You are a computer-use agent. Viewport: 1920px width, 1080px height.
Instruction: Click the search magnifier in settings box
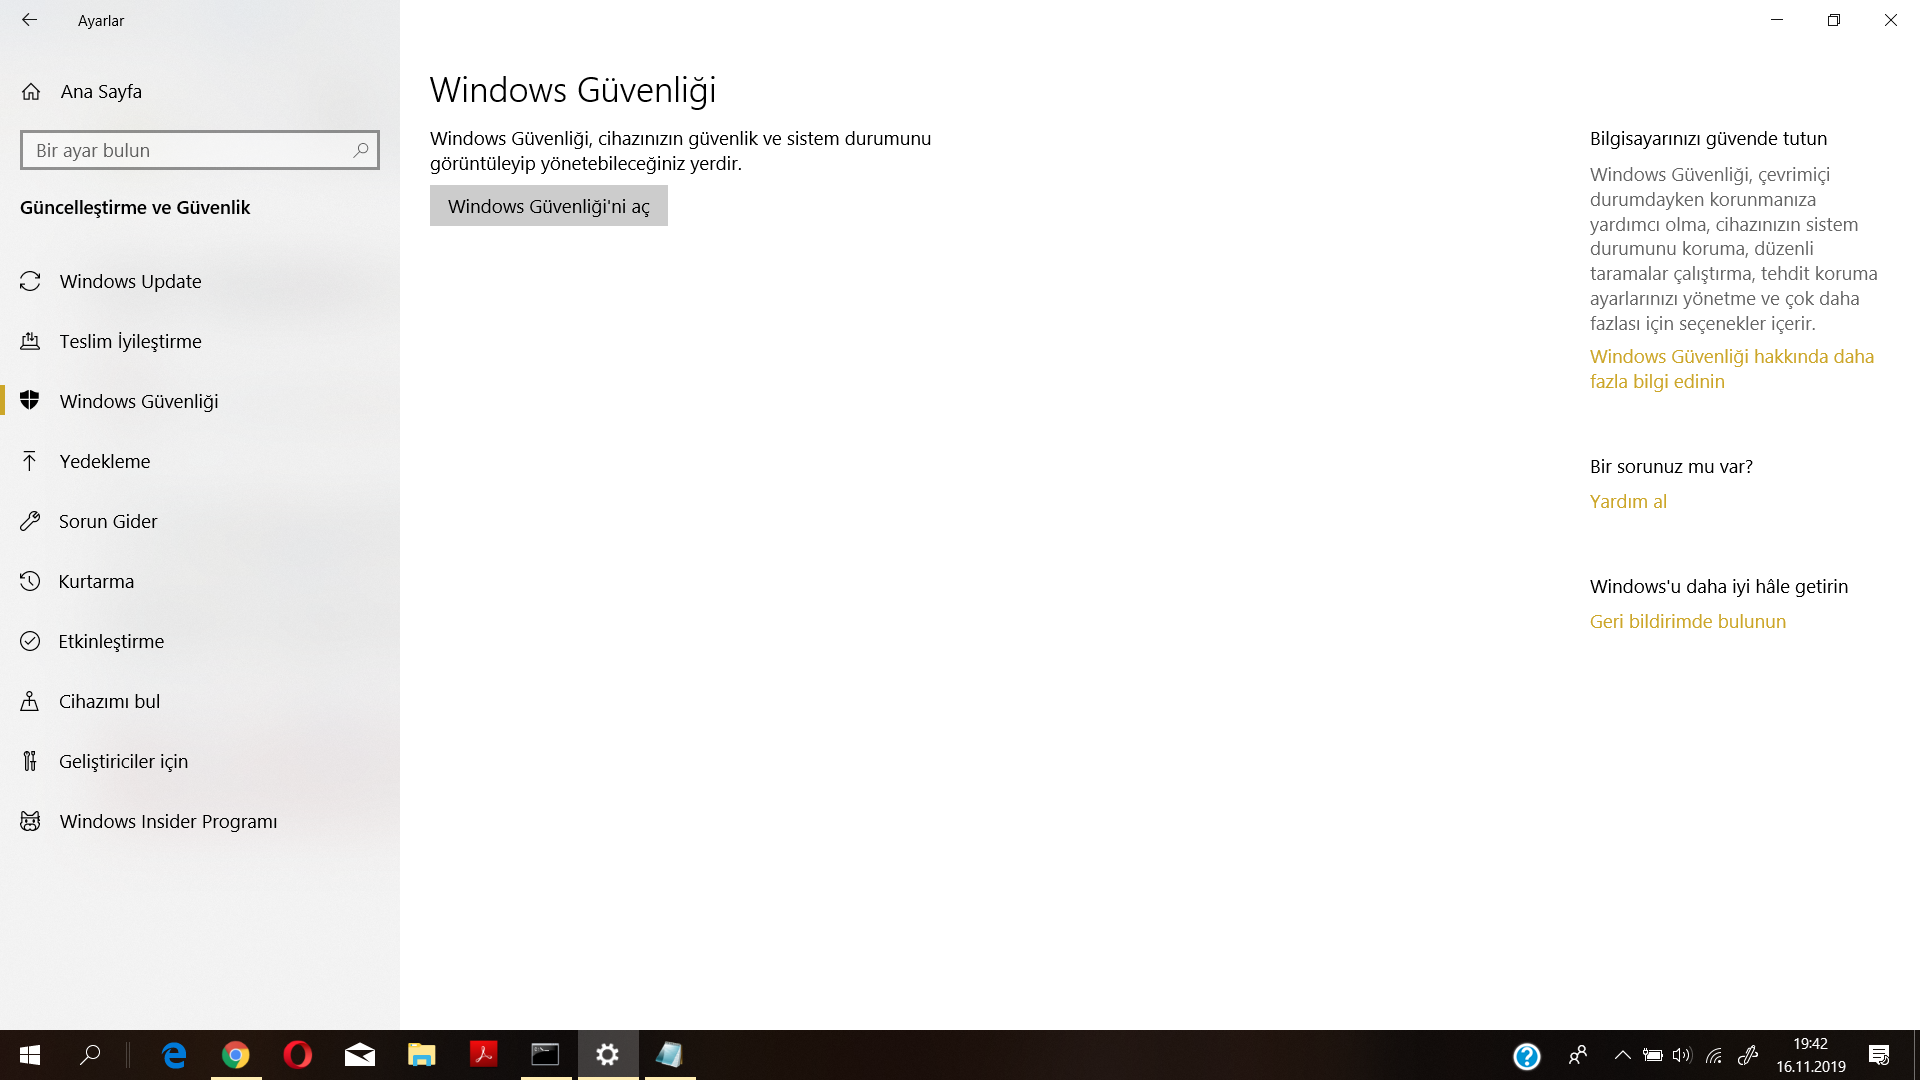tap(361, 150)
